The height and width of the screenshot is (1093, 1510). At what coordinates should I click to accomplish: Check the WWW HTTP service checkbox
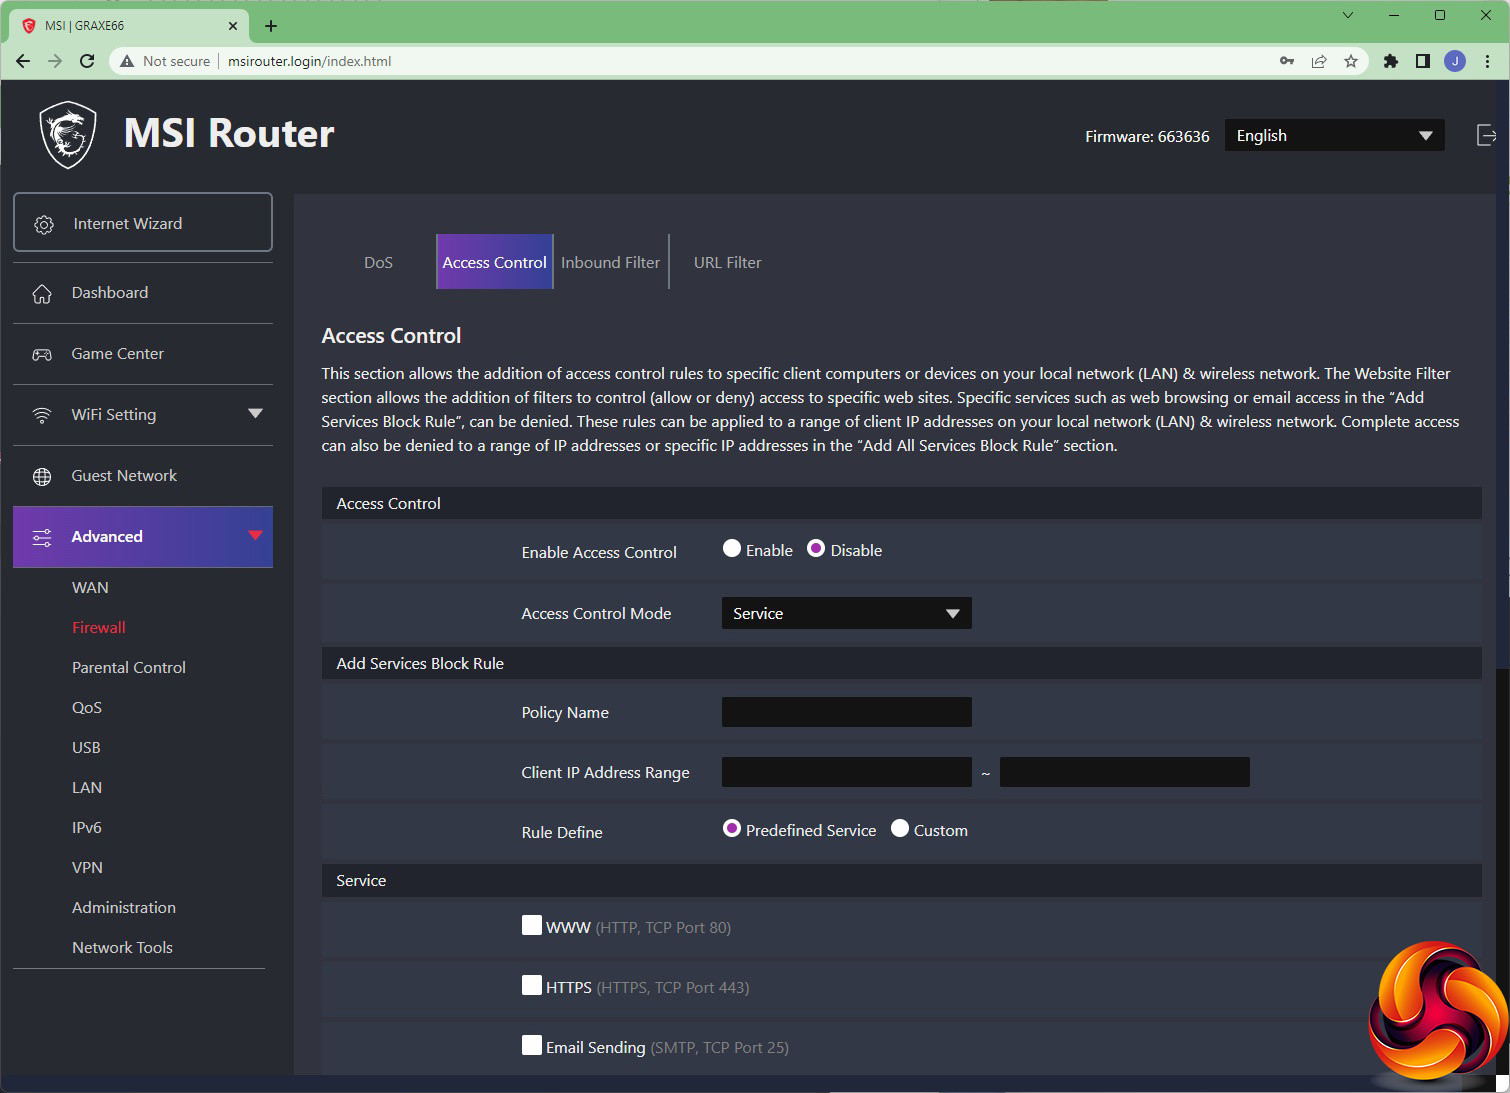pyautogui.click(x=532, y=926)
